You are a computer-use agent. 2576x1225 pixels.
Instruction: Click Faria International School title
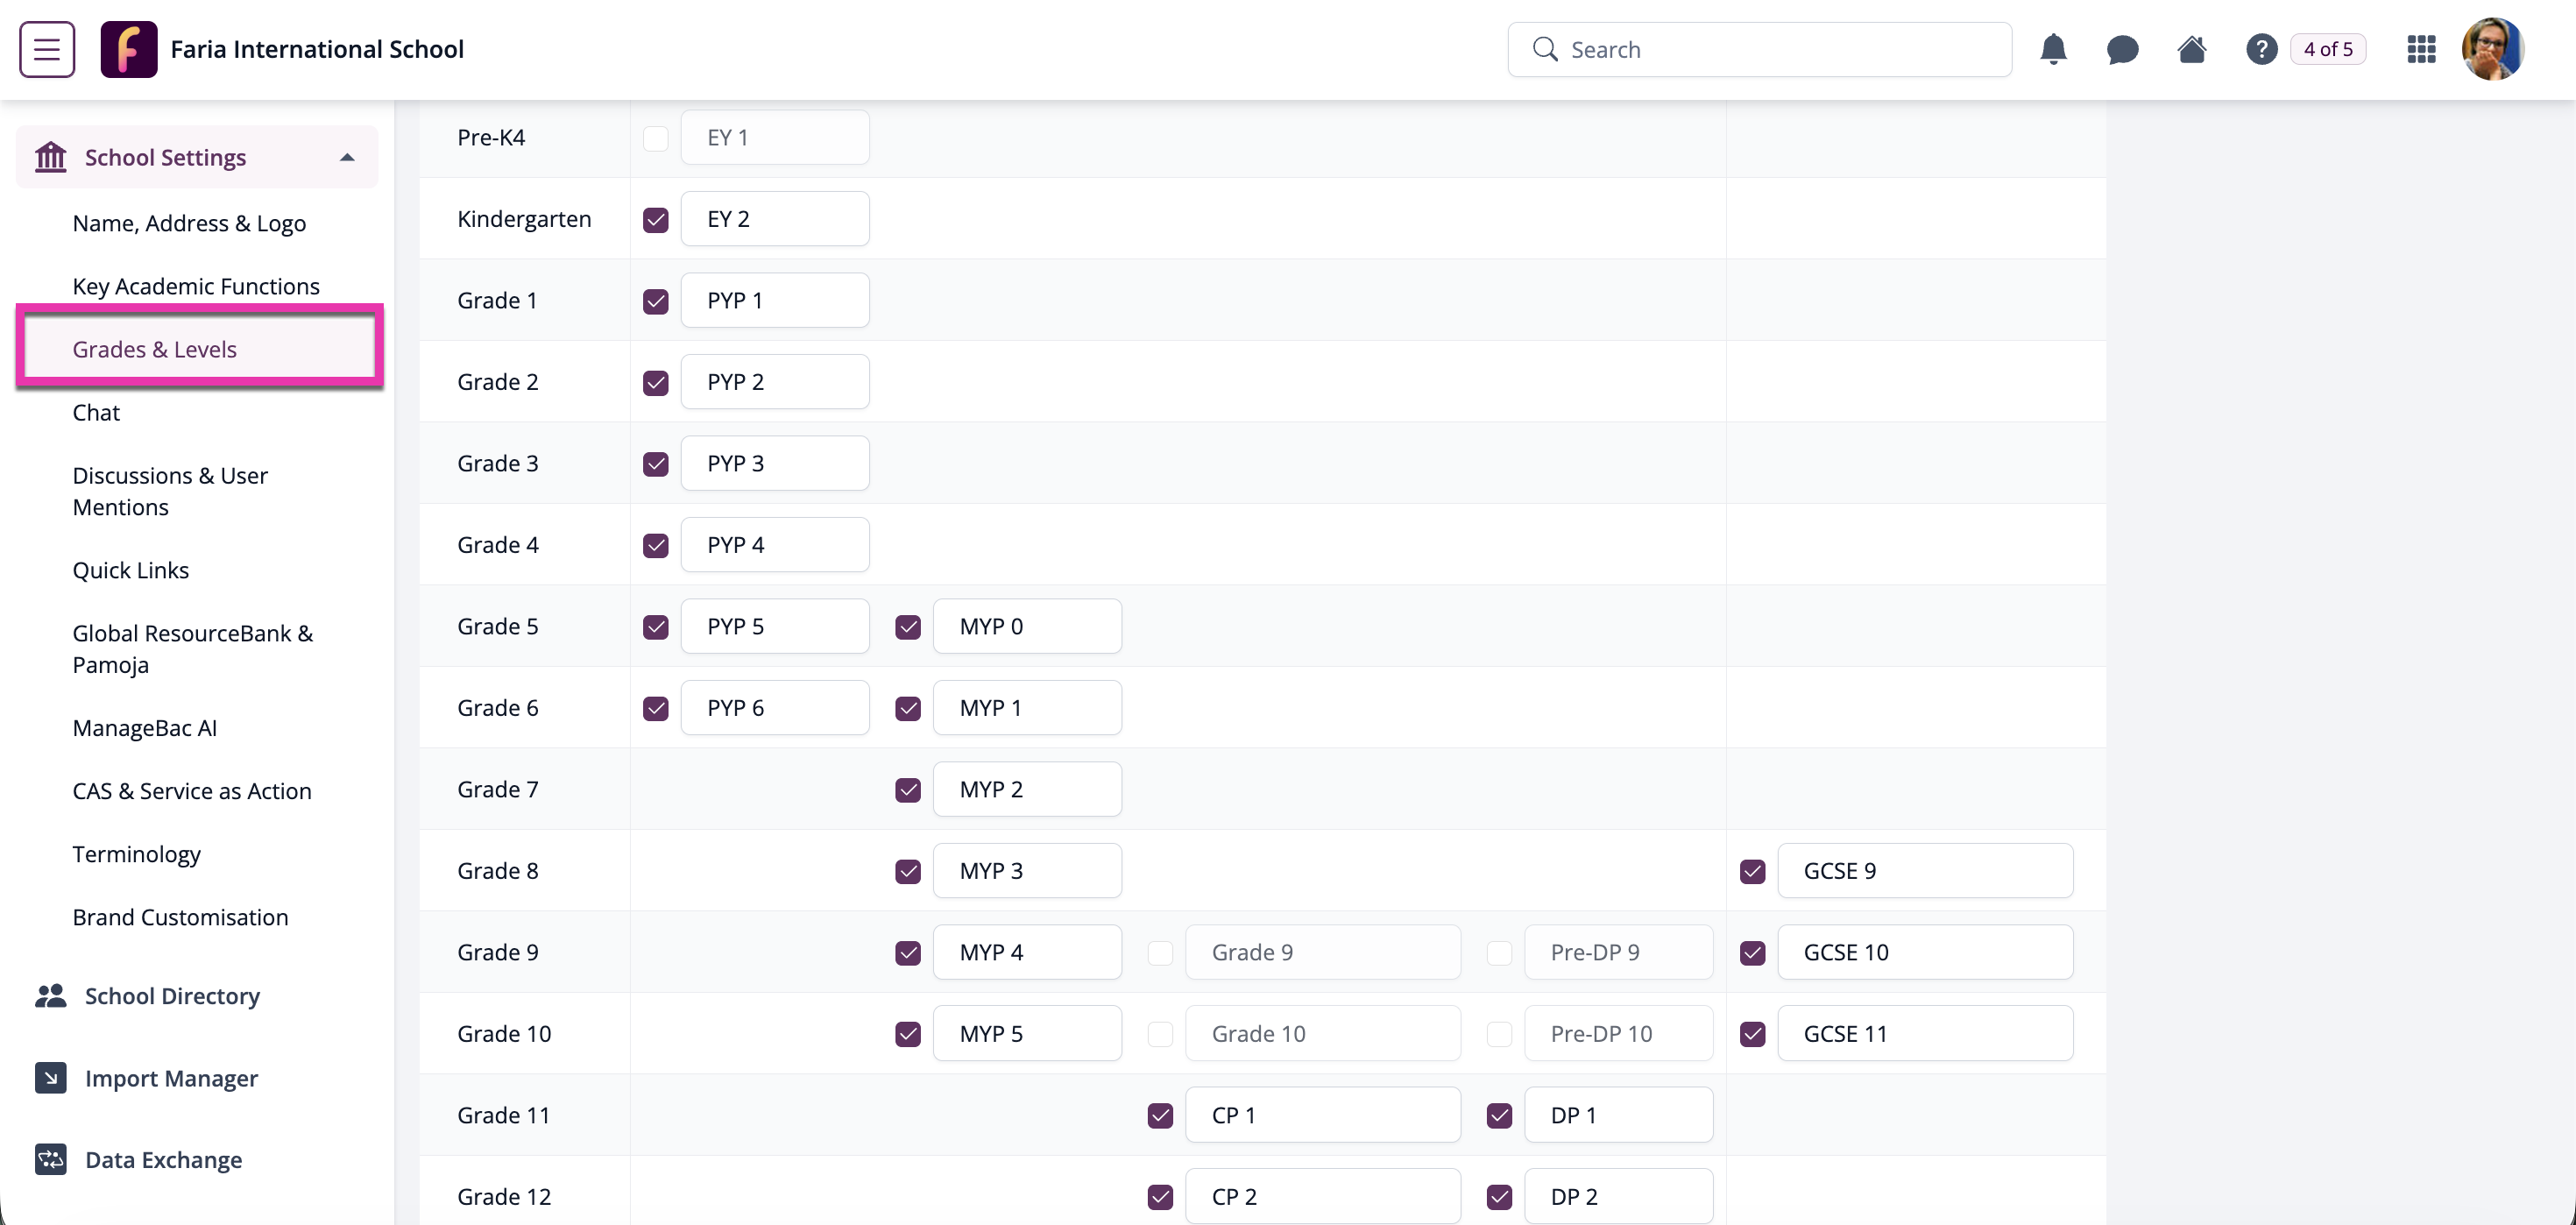coord(317,49)
